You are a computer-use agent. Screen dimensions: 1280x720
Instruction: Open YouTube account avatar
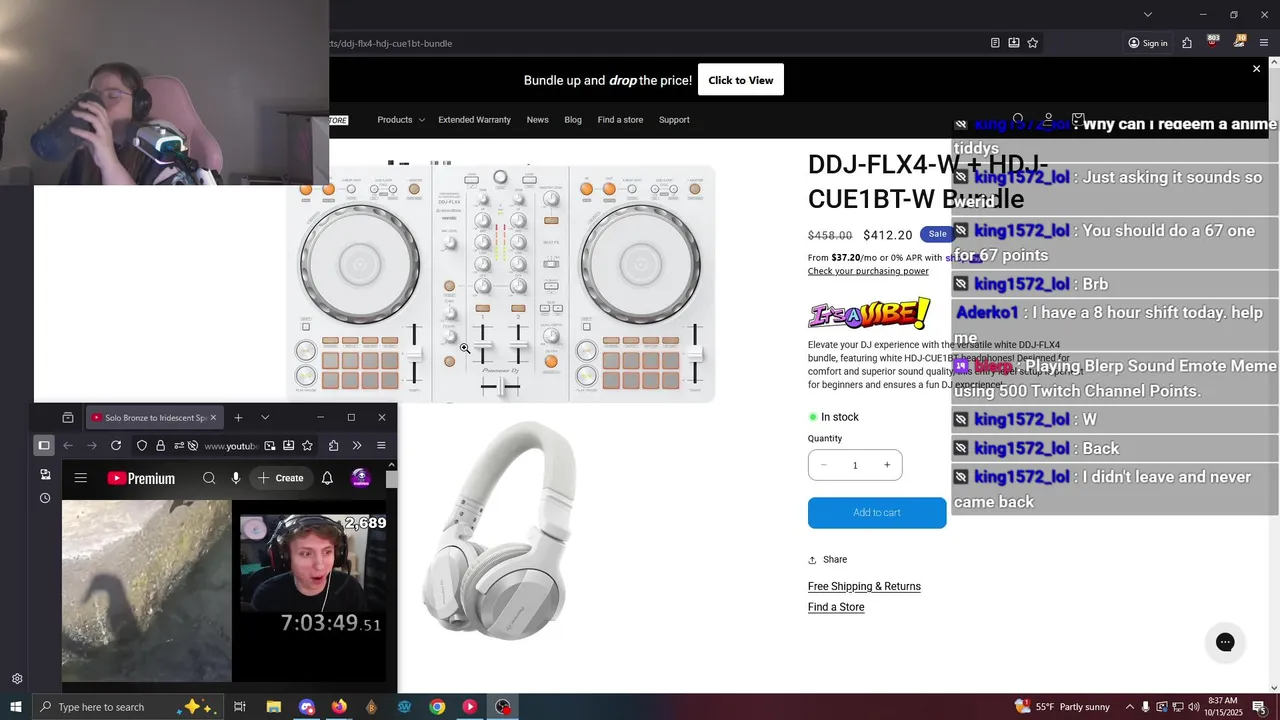(x=361, y=478)
